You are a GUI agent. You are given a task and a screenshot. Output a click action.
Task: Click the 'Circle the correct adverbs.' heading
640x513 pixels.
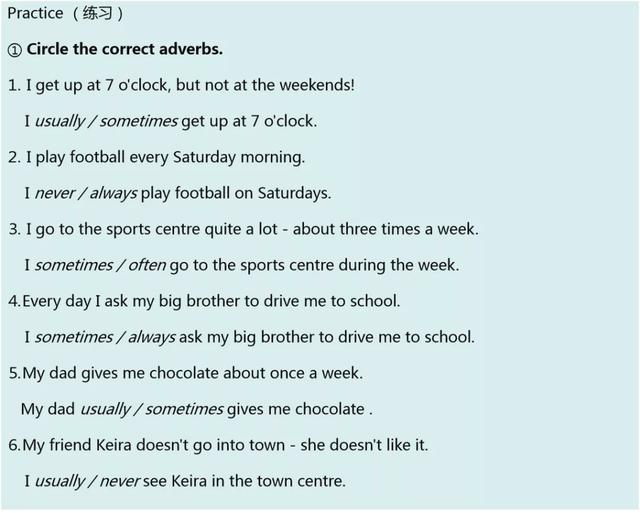[x=124, y=49]
